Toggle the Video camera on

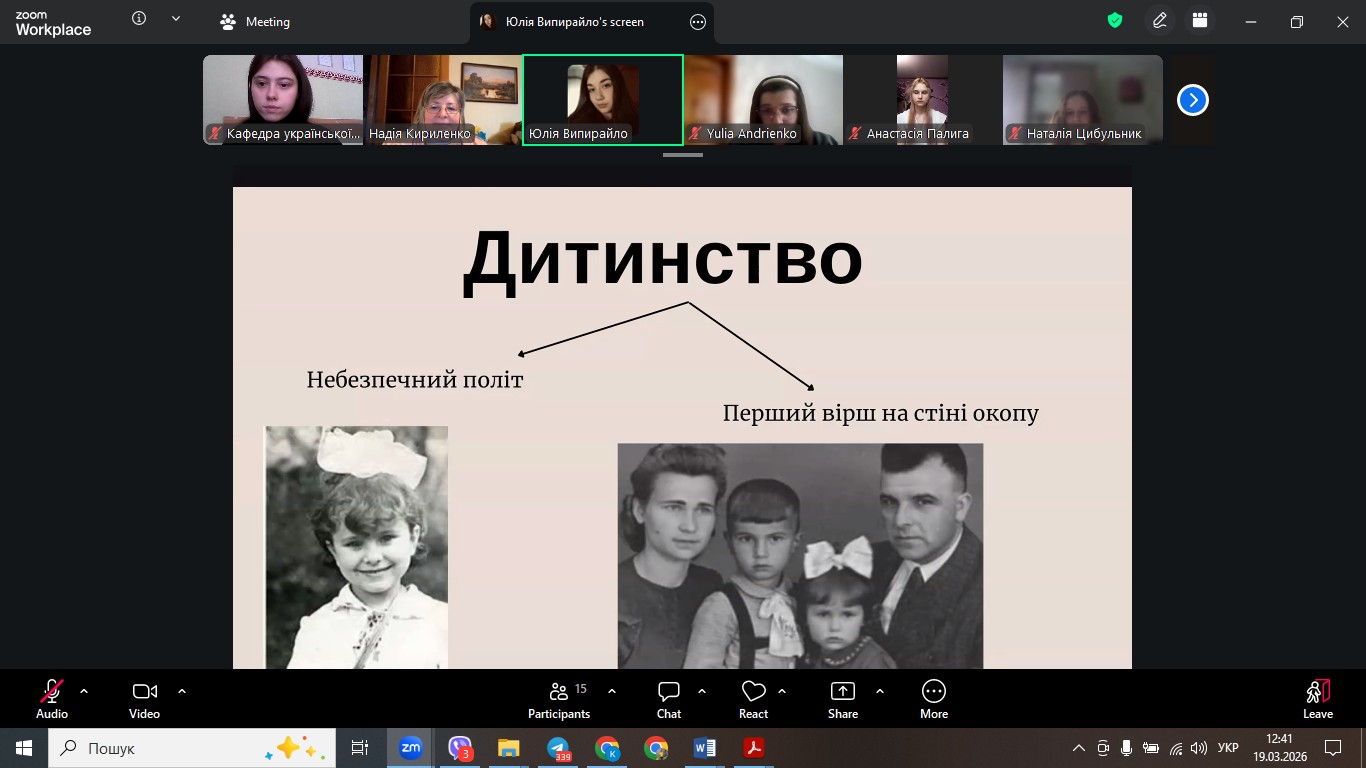[x=144, y=699]
